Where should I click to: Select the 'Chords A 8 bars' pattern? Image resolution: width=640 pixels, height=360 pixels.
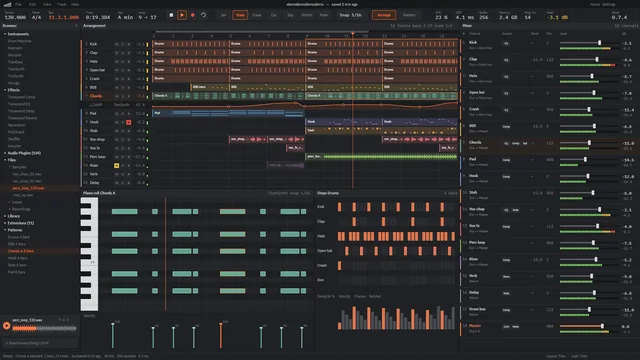click(21, 251)
